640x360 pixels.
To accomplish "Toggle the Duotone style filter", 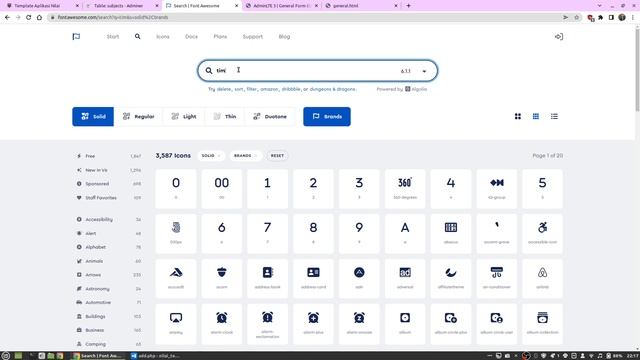I will click(x=270, y=117).
